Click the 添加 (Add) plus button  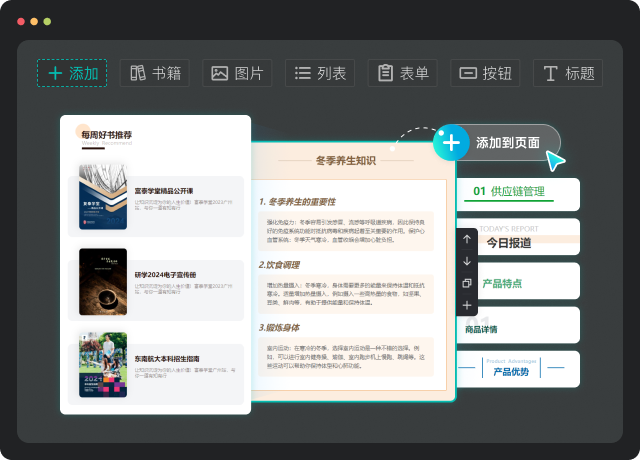pos(72,73)
